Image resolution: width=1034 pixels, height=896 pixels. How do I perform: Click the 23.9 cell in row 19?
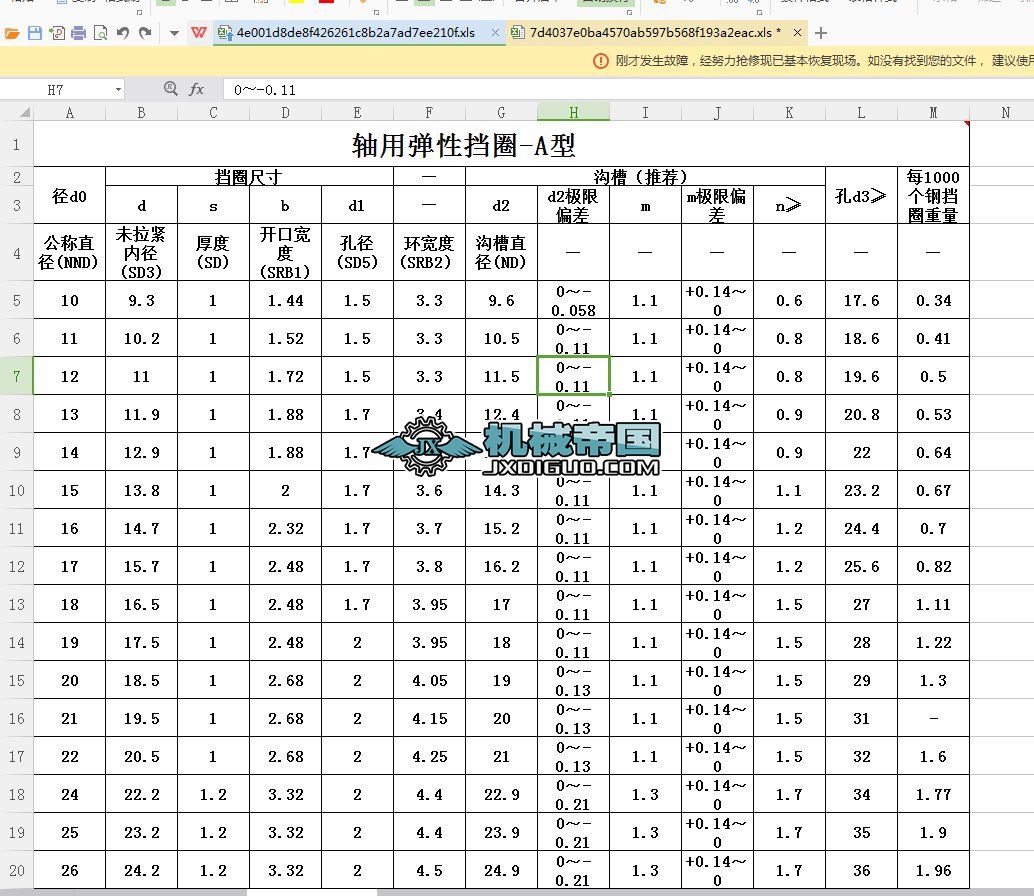tap(501, 833)
